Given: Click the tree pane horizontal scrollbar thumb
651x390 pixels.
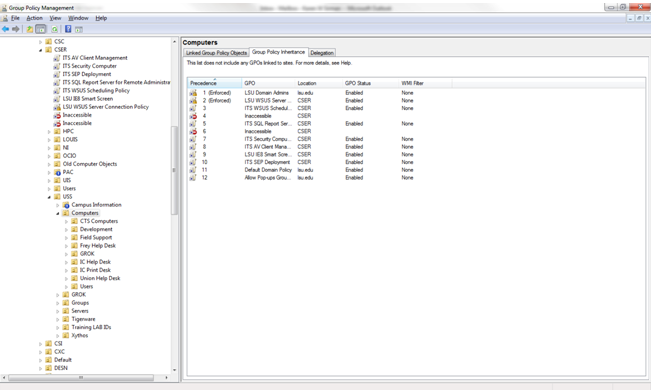Looking at the screenshot, I should tap(81, 378).
